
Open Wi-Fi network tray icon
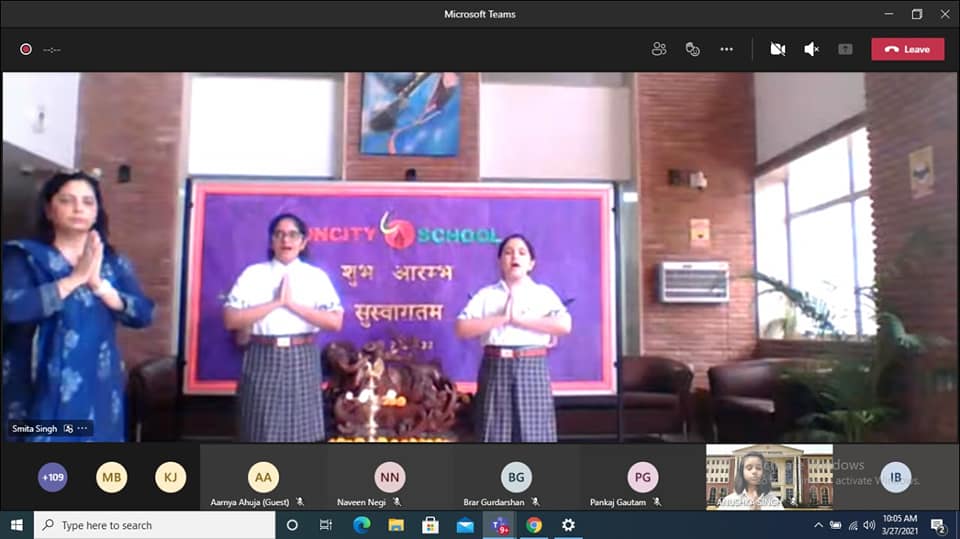(x=853, y=525)
